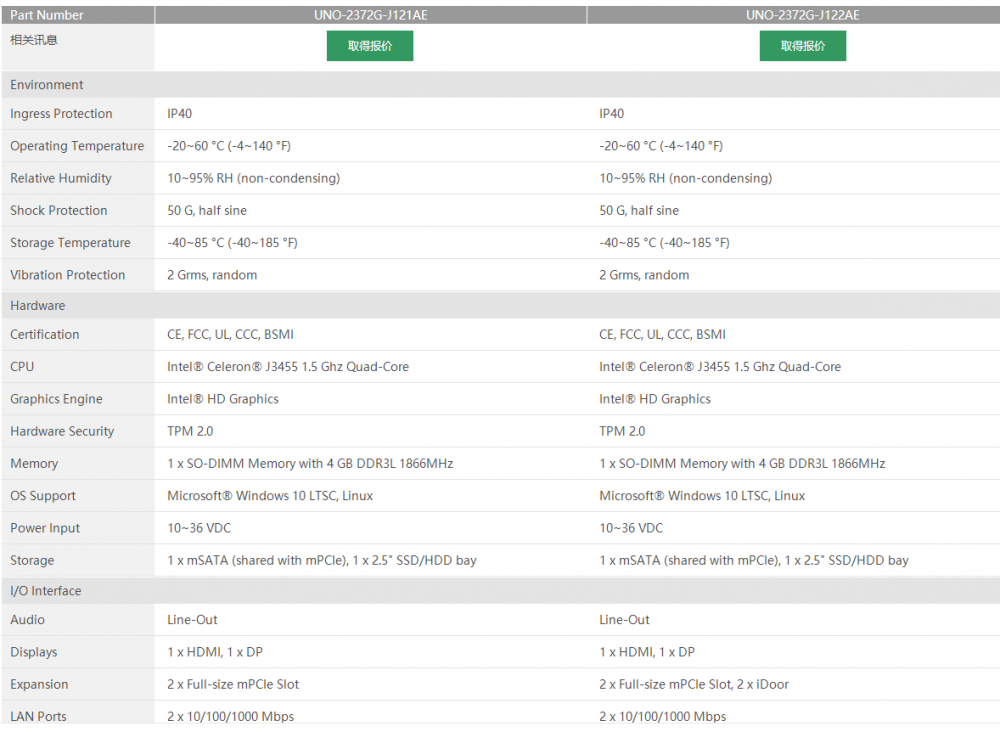Click J122AE 1 x HDMI, 1 x DP value
The width and height of the screenshot is (1000, 732).
tap(647, 652)
